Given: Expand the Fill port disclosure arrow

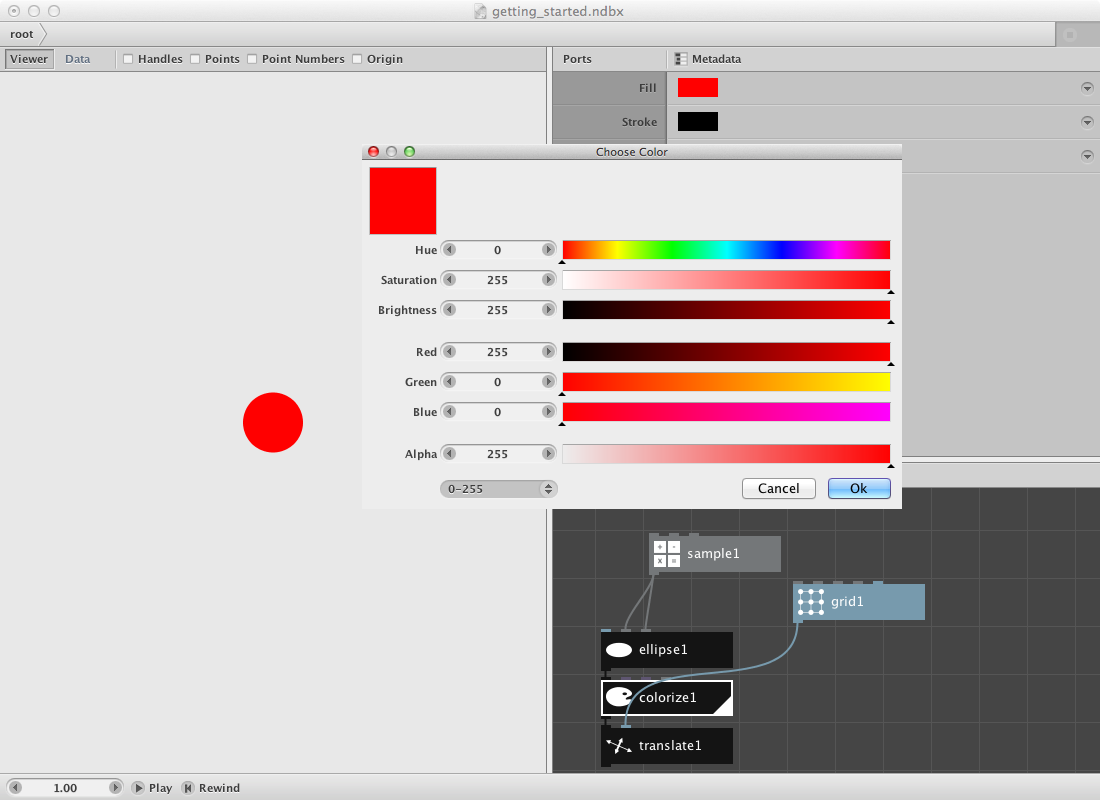Looking at the screenshot, I should pyautogui.click(x=1087, y=87).
